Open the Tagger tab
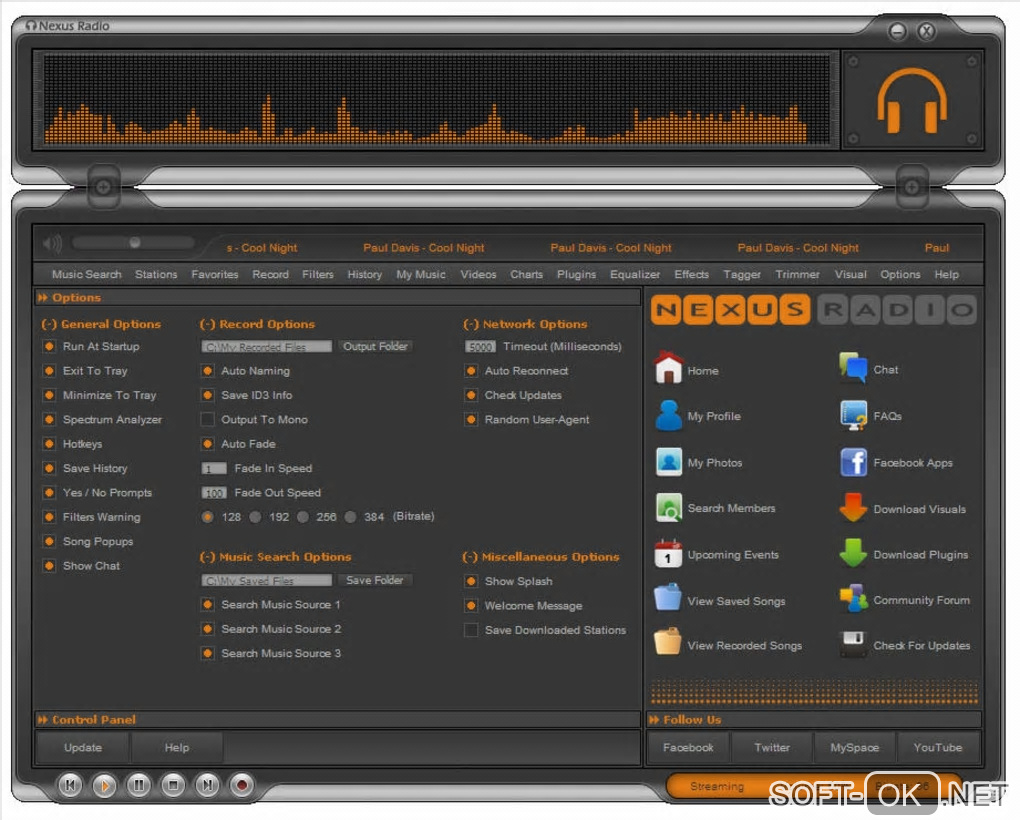This screenshot has width=1020, height=820. [x=742, y=274]
